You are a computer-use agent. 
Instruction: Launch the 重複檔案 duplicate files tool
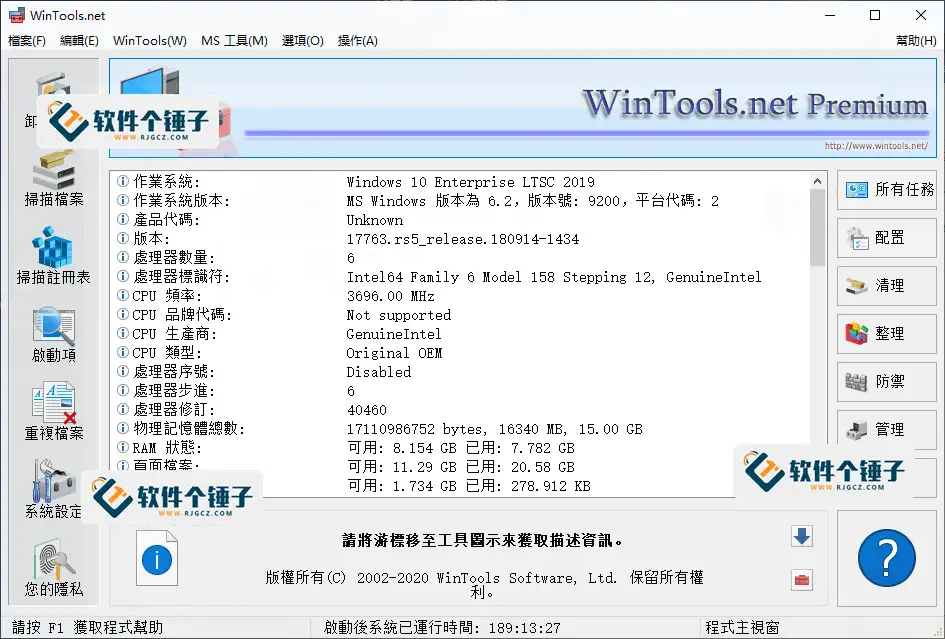point(54,411)
